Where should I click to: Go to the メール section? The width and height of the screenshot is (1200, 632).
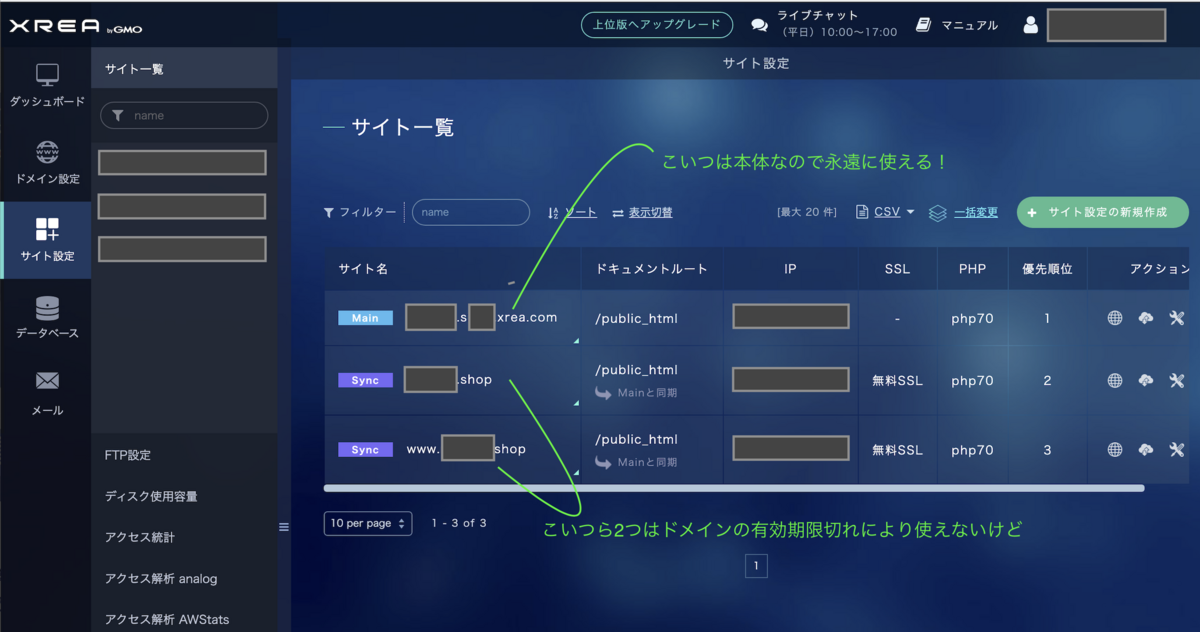(x=45, y=390)
